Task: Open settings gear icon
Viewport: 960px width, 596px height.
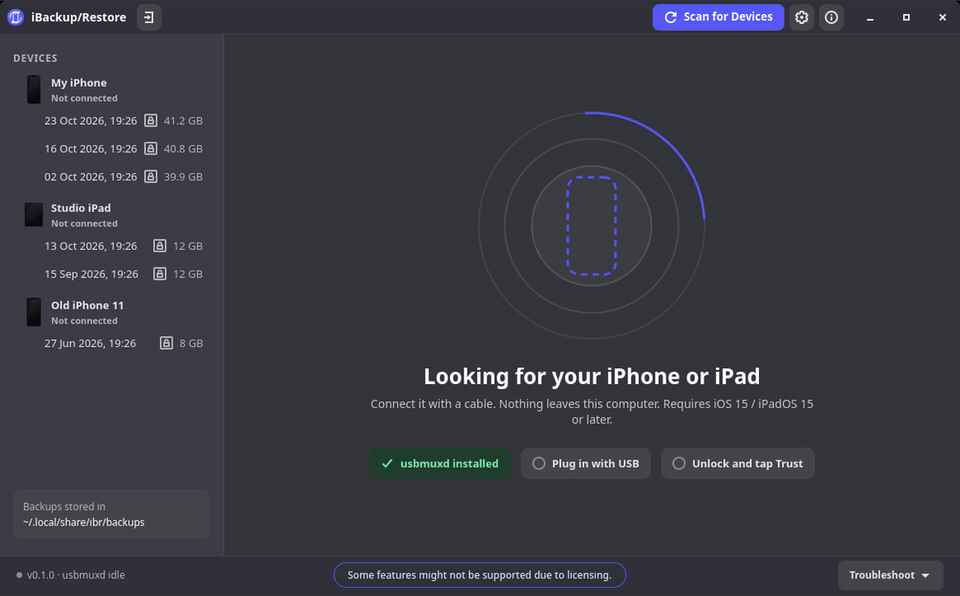Action: (801, 17)
